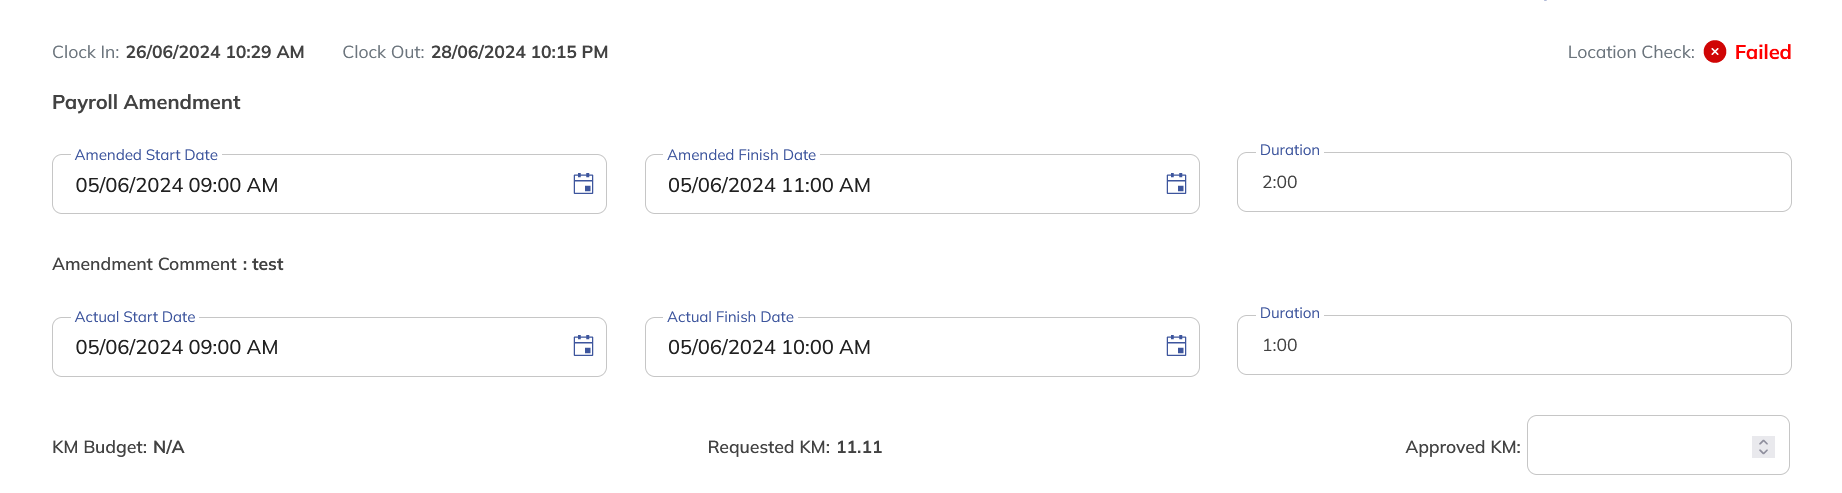Focus the Duration field showing 2:00
1842x493 pixels.
point(1512,183)
